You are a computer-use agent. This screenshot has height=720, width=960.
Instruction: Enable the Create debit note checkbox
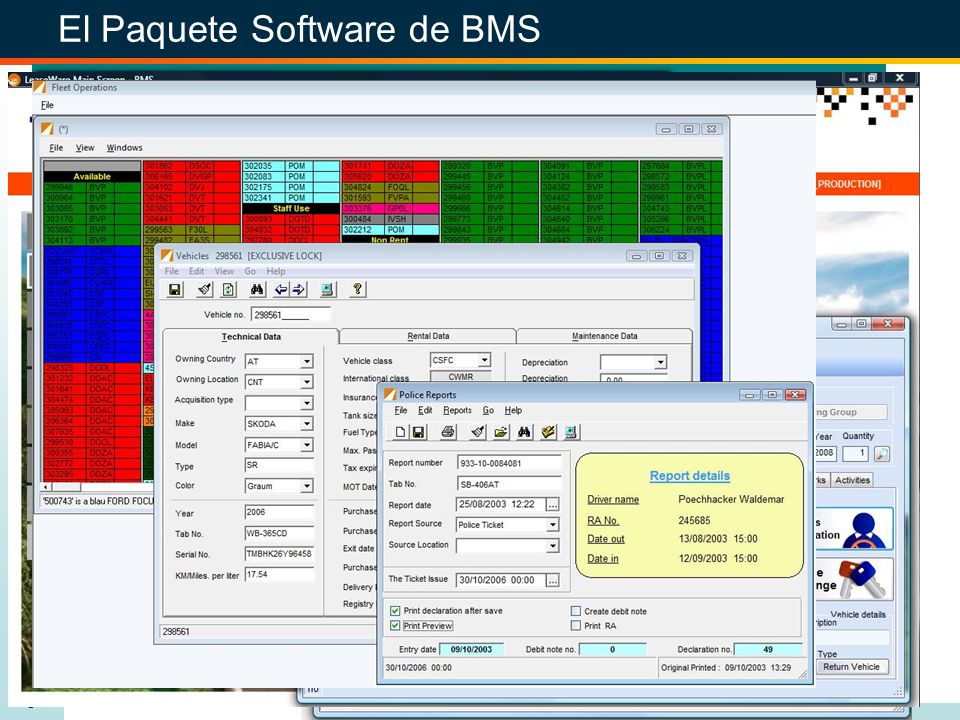pos(576,610)
